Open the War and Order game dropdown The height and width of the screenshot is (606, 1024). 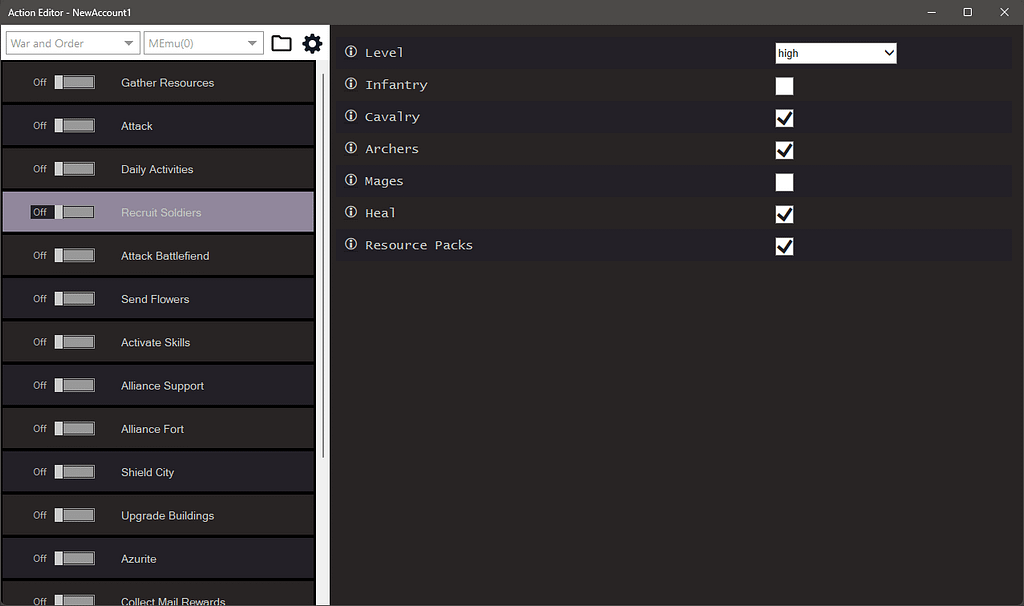tap(71, 43)
